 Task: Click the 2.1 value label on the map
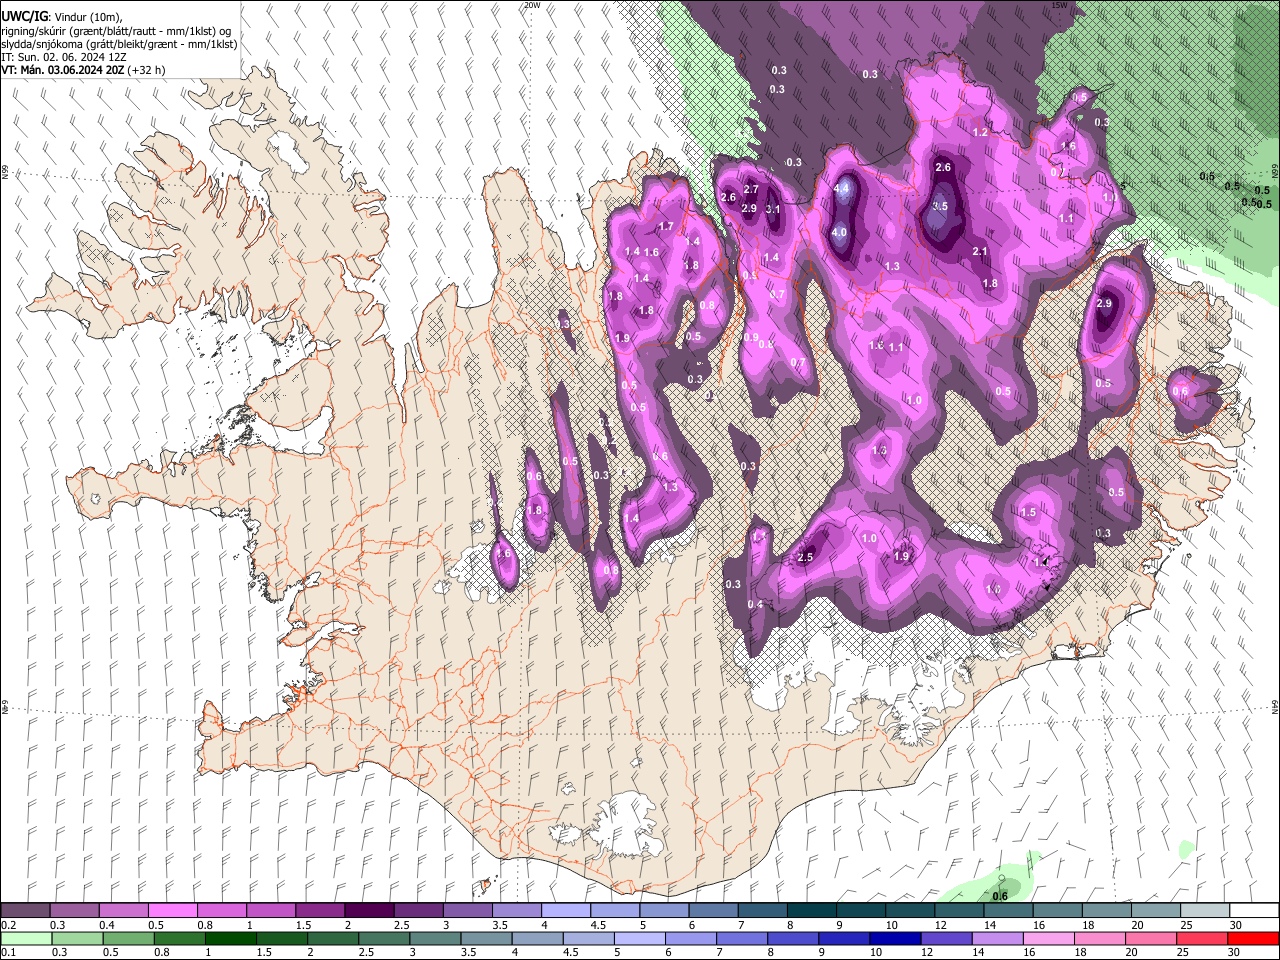click(980, 251)
